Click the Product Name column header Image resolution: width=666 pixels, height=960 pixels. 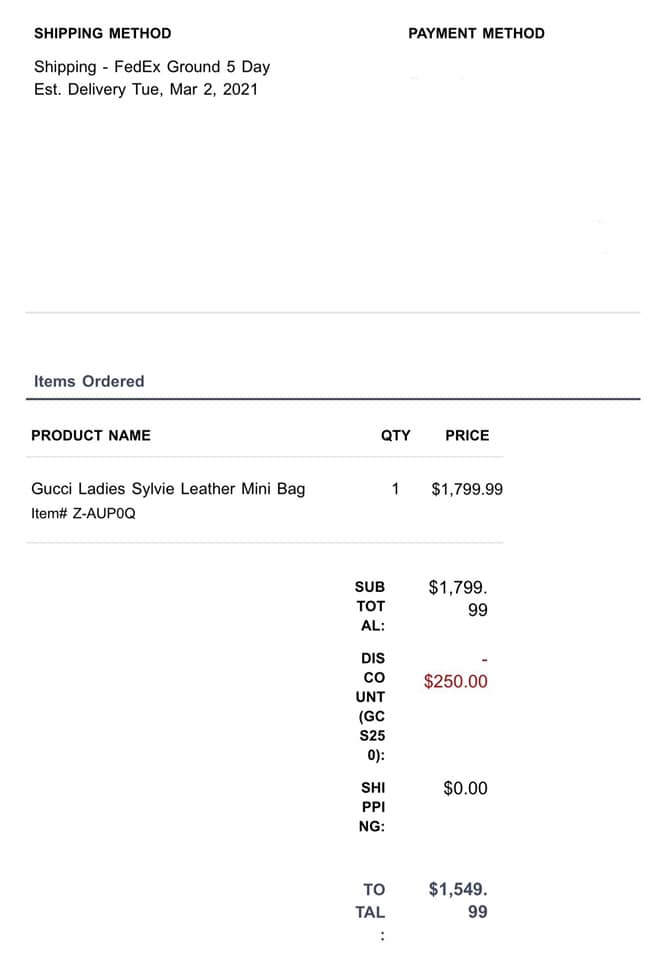tap(91, 435)
